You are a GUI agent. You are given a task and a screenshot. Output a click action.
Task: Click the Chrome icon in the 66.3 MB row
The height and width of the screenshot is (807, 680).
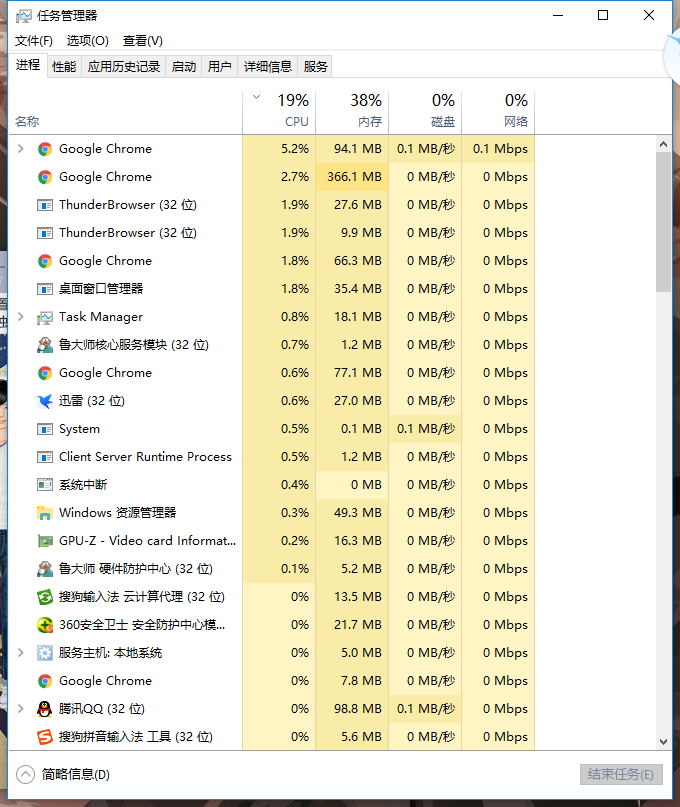45,261
